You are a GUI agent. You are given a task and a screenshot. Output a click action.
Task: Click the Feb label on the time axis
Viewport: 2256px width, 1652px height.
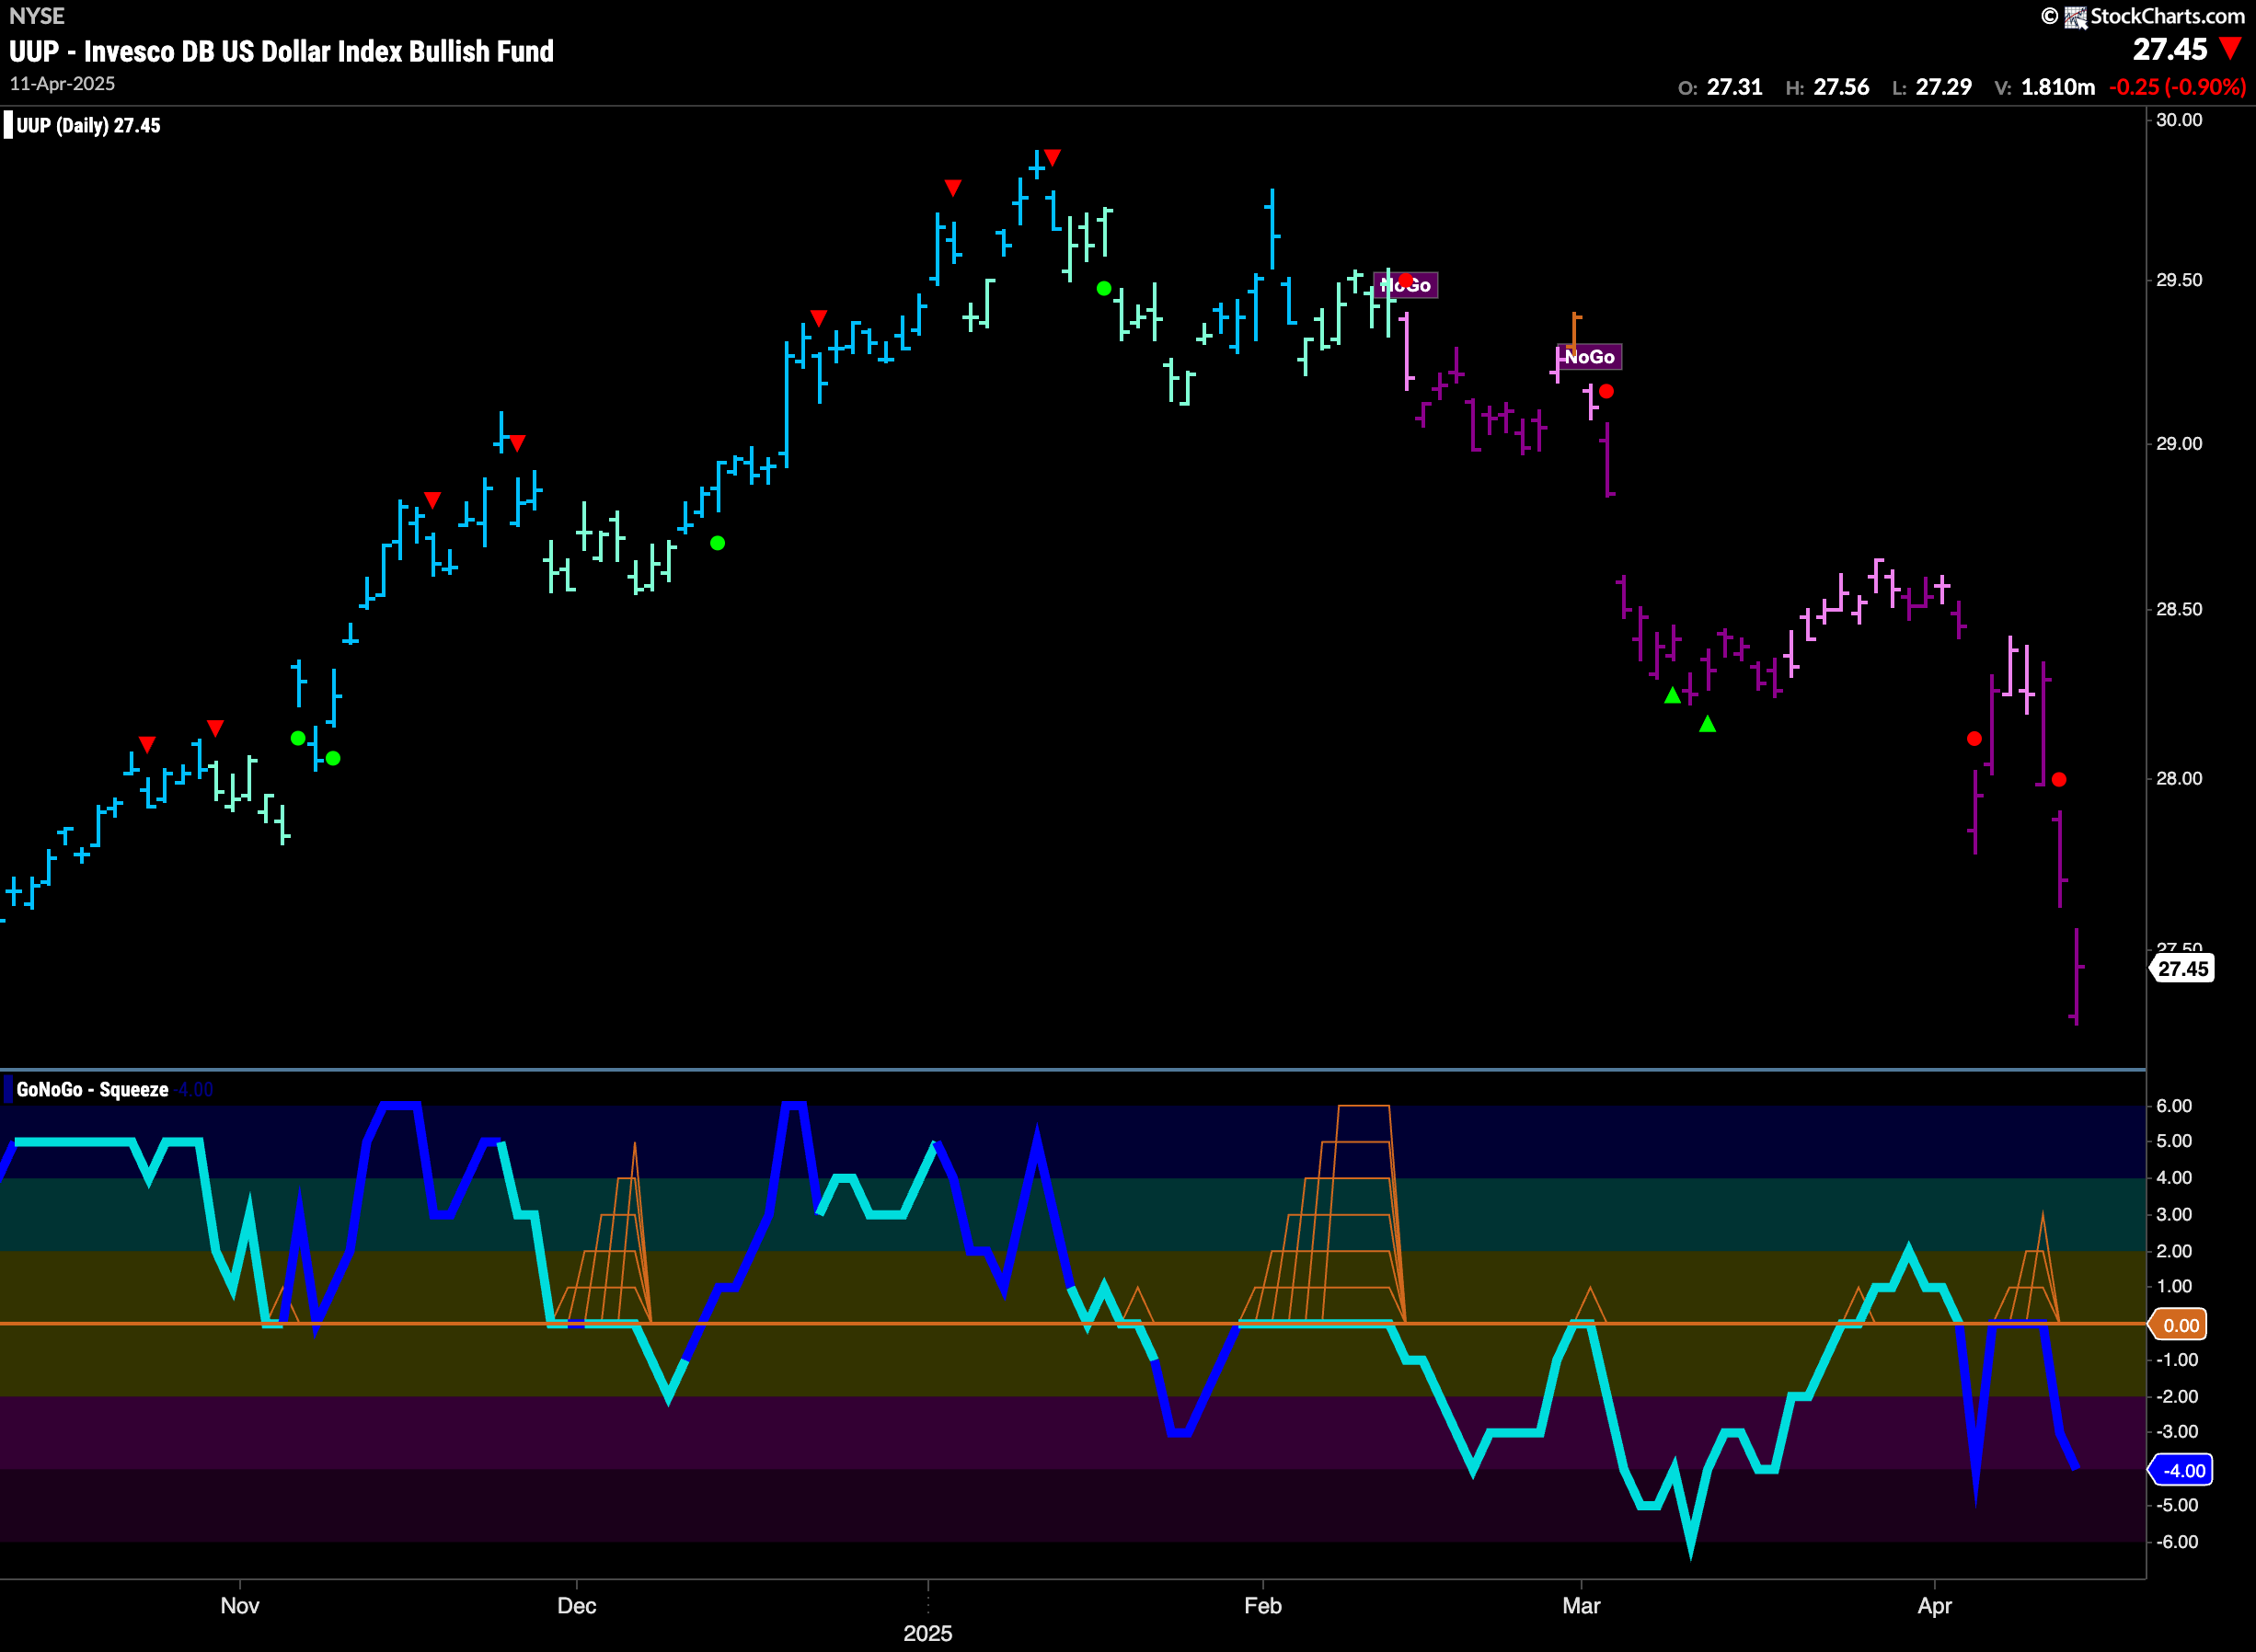1262,1605
